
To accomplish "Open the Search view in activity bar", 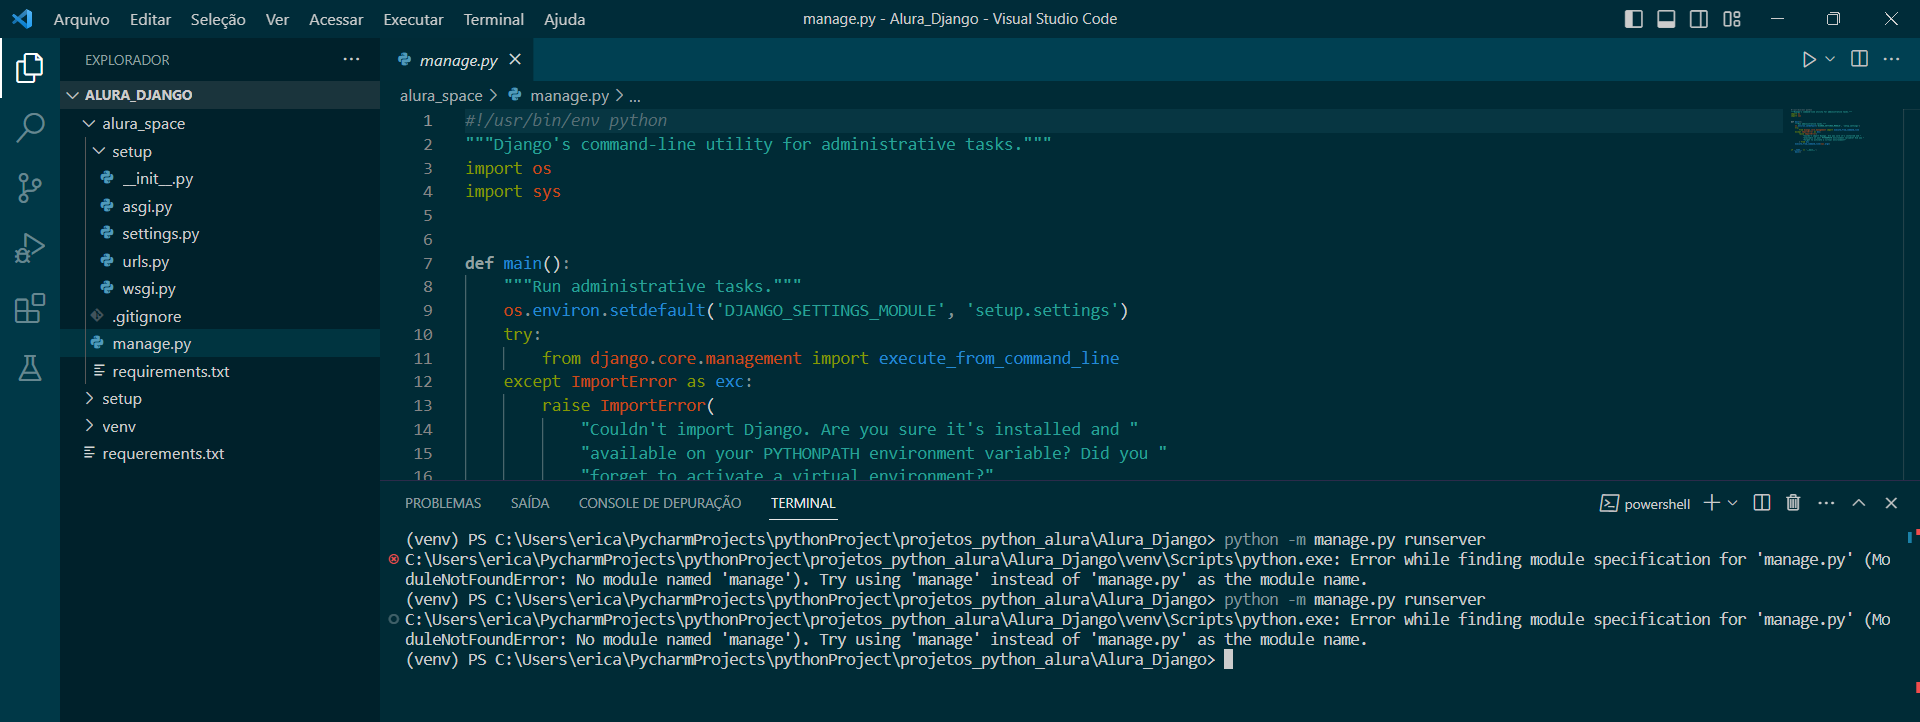I will (x=30, y=127).
